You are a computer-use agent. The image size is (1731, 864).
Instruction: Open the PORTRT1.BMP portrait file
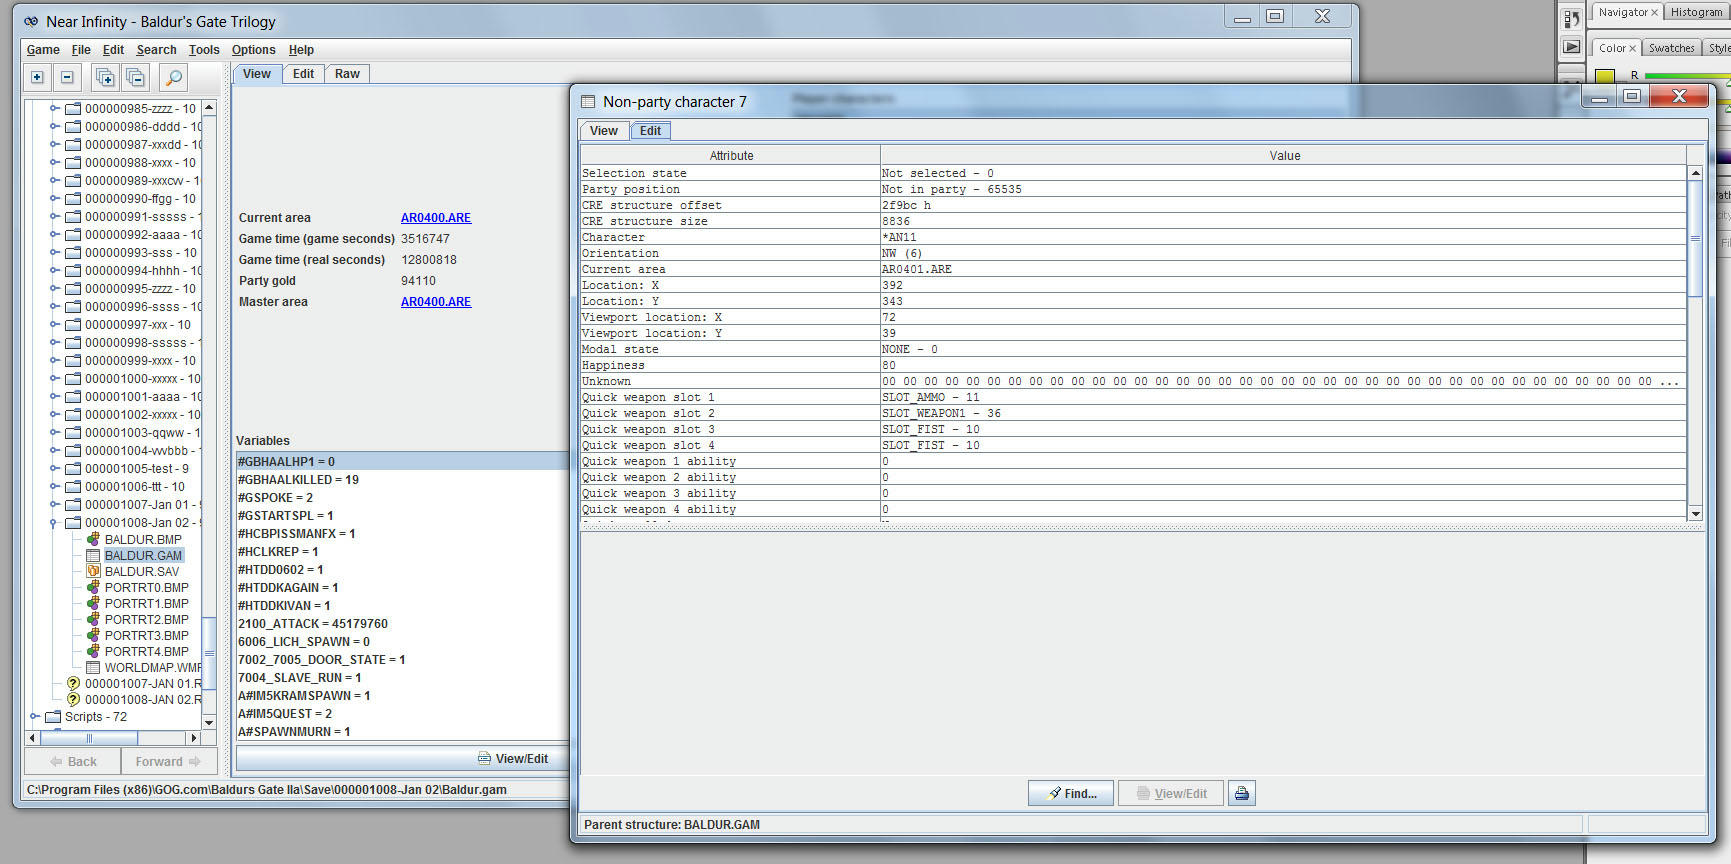point(146,603)
